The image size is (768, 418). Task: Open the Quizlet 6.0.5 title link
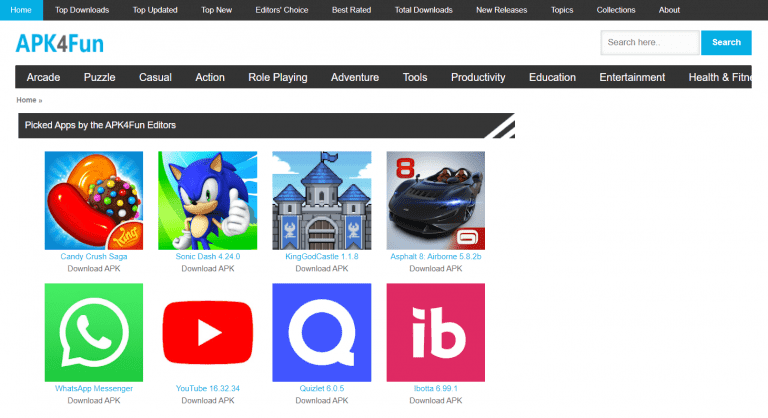pyautogui.click(x=322, y=388)
